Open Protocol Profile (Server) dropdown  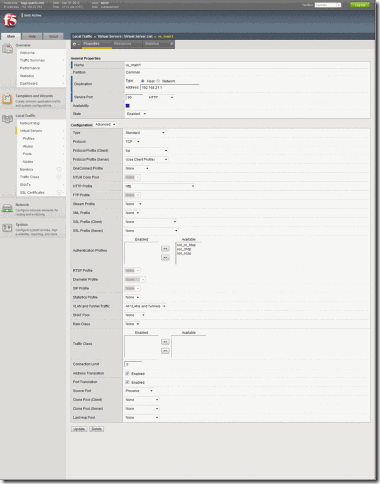[146, 159]
